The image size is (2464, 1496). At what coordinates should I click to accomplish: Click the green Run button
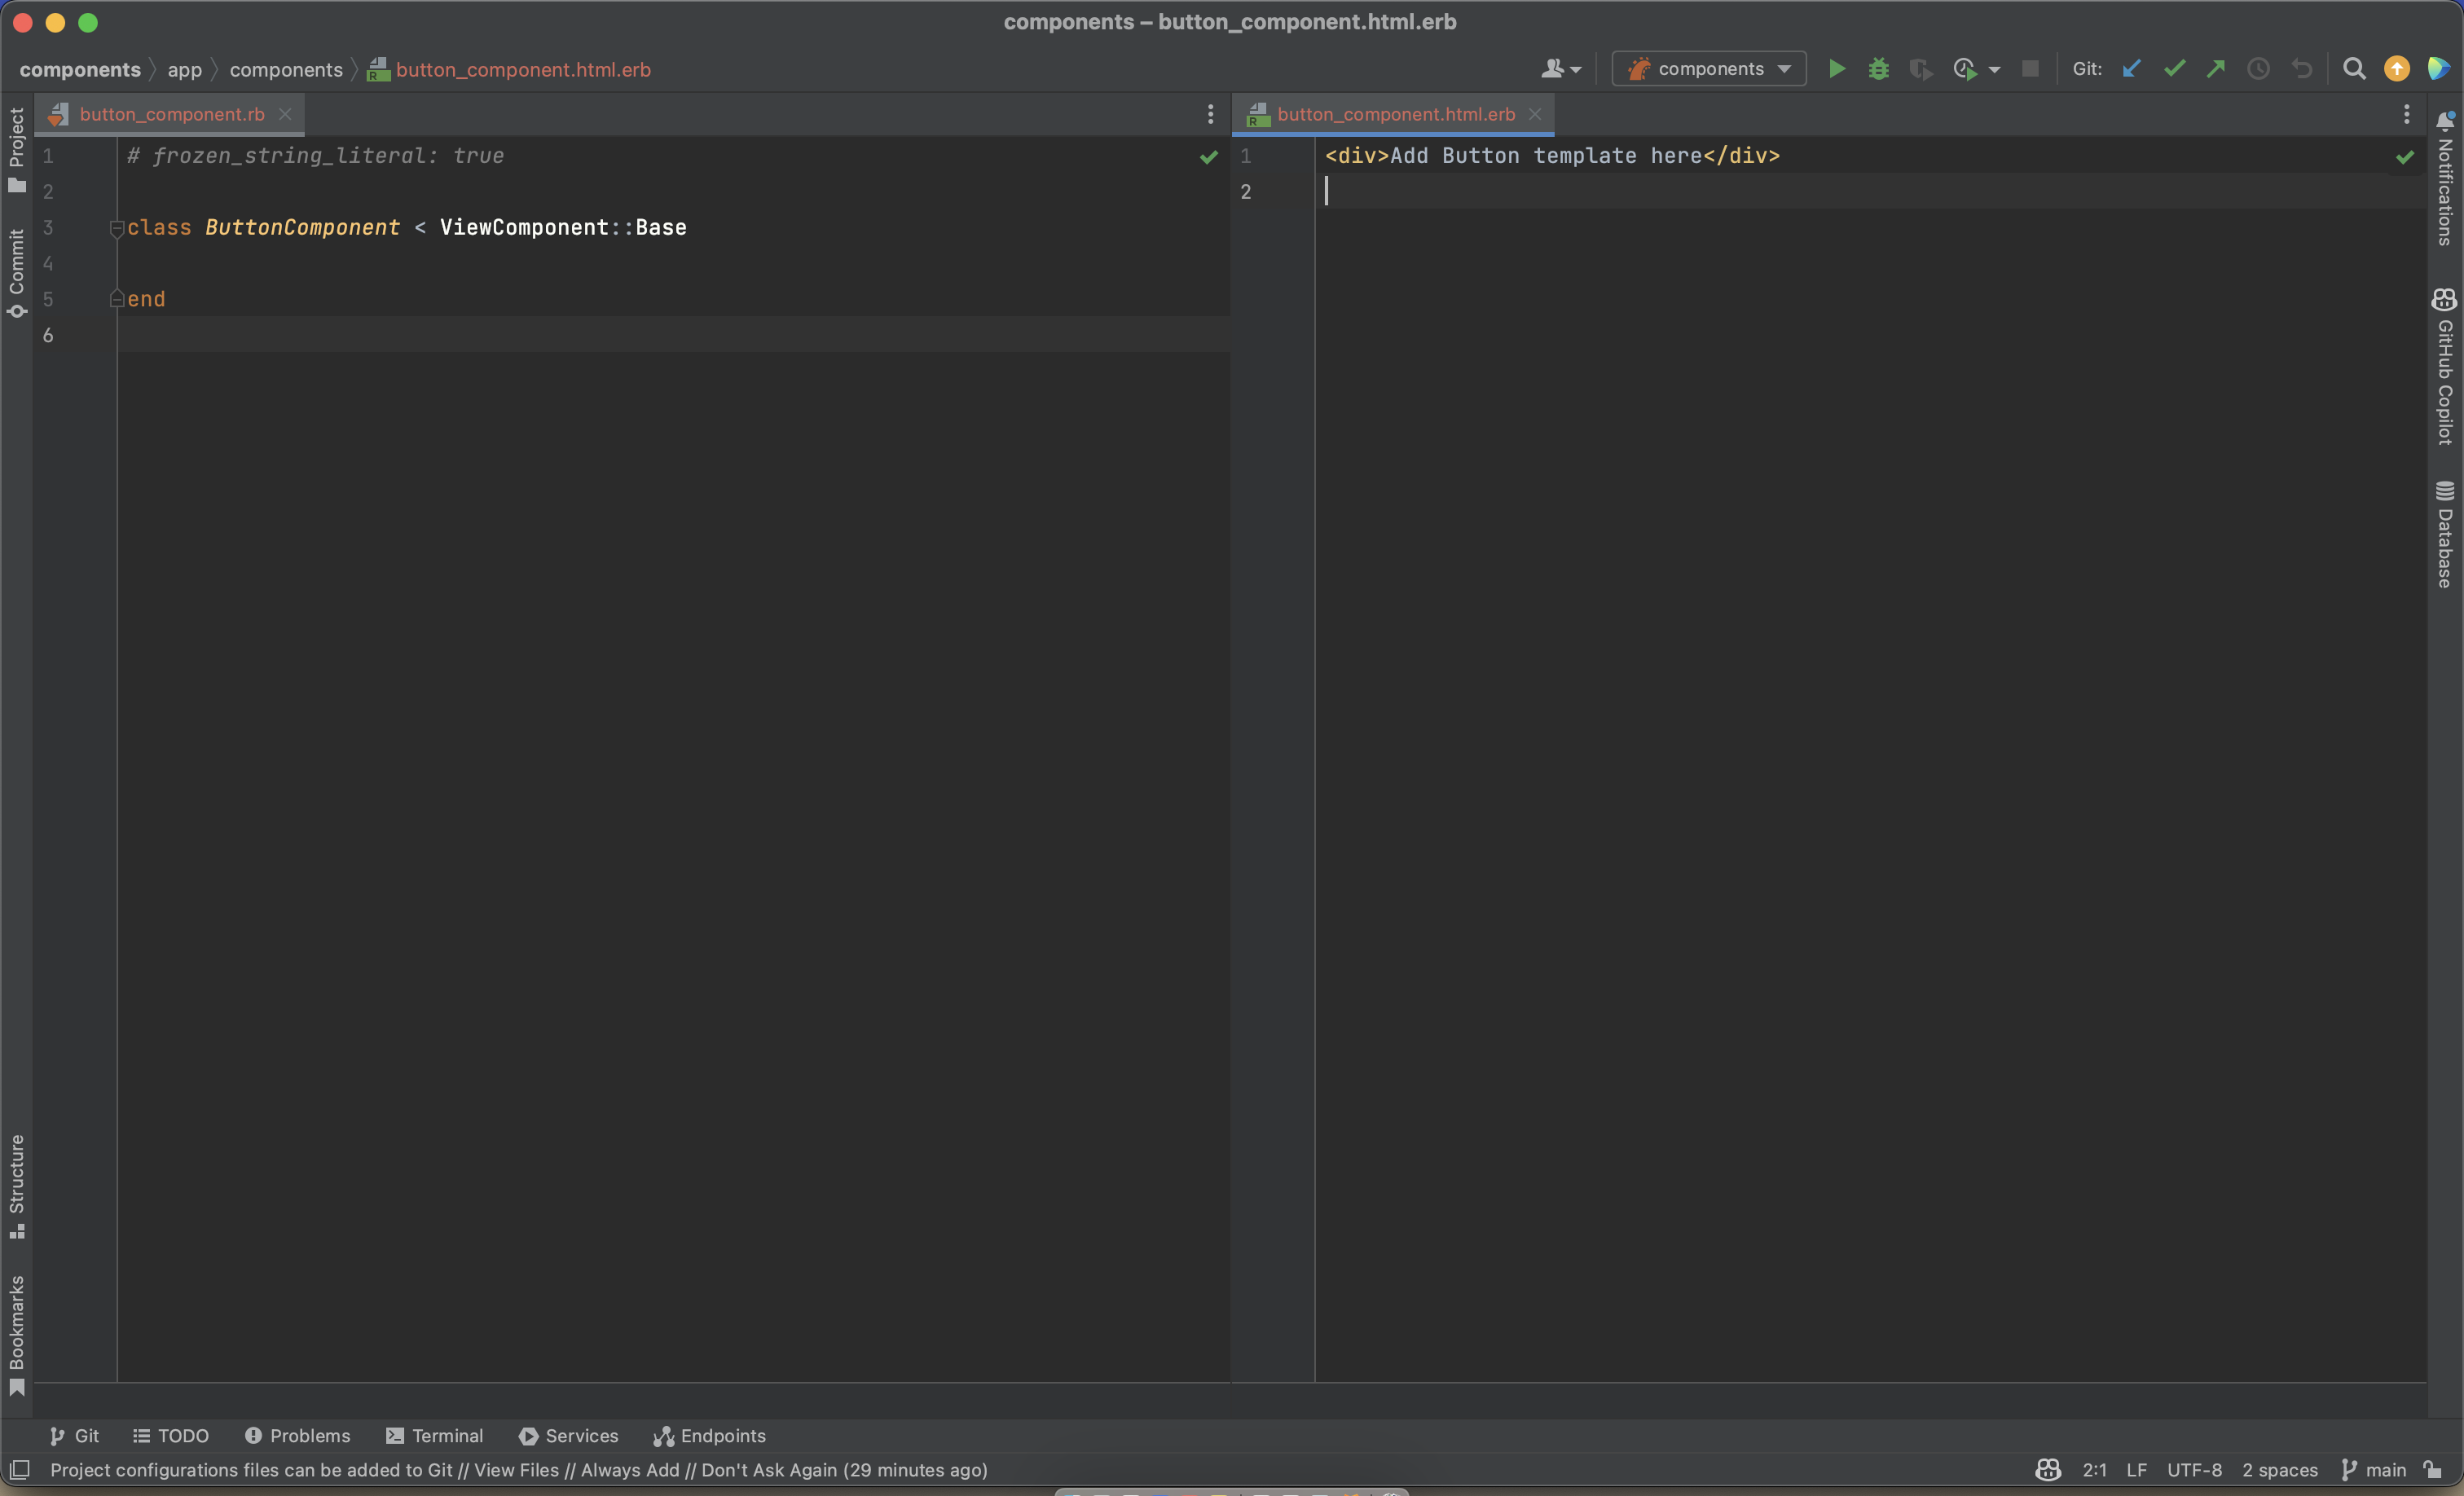click(x=1837, y=69)
